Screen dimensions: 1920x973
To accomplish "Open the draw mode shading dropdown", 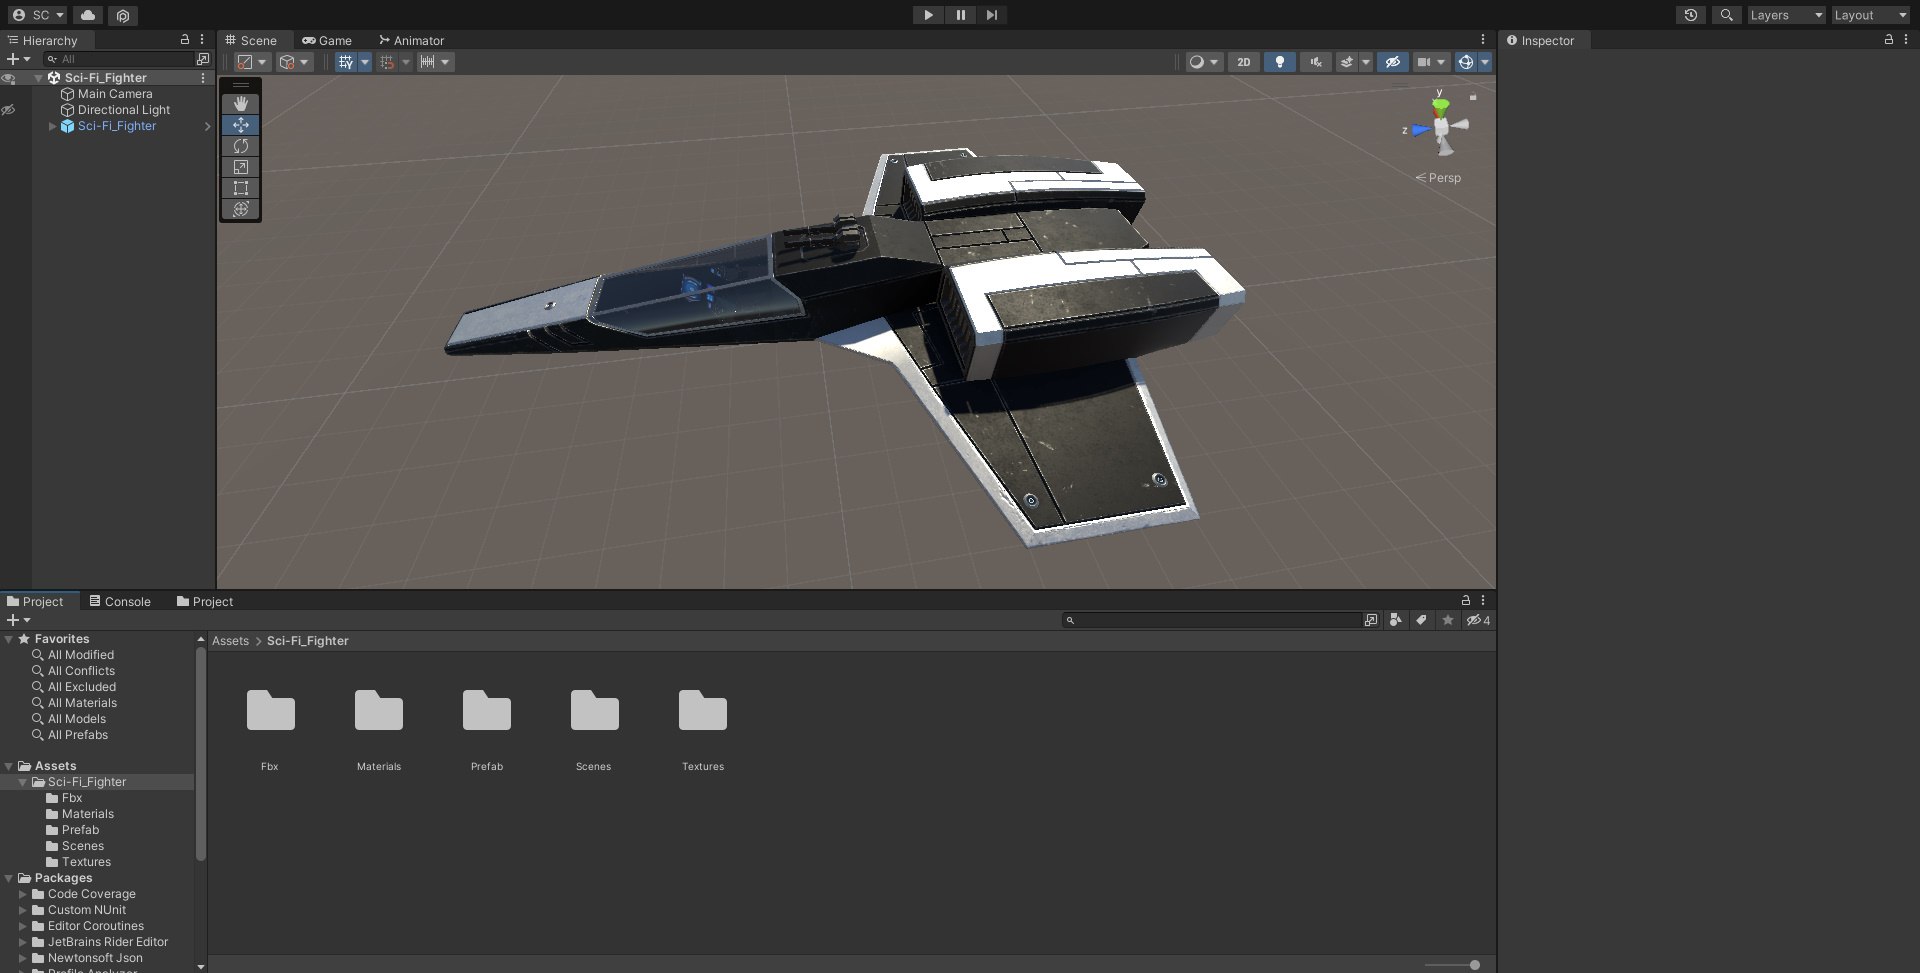I will coord(1204,62).
